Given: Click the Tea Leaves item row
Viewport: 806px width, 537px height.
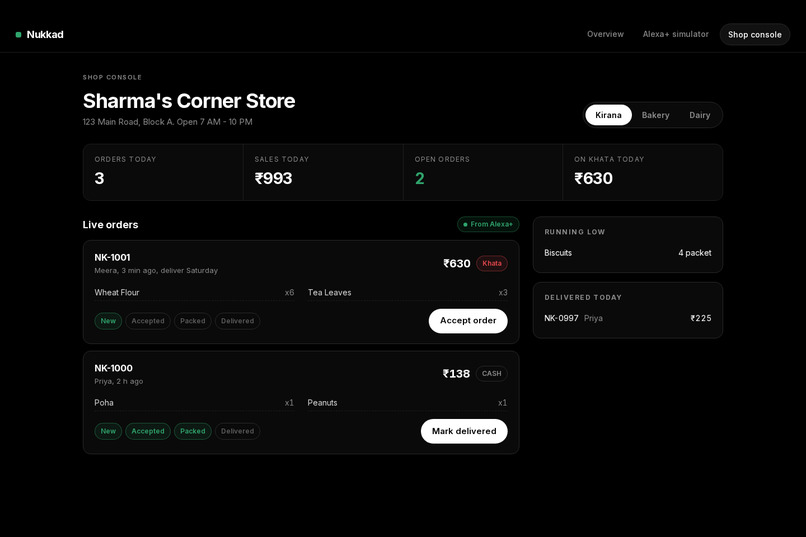Looking at the screenshot, I should 407,292.
